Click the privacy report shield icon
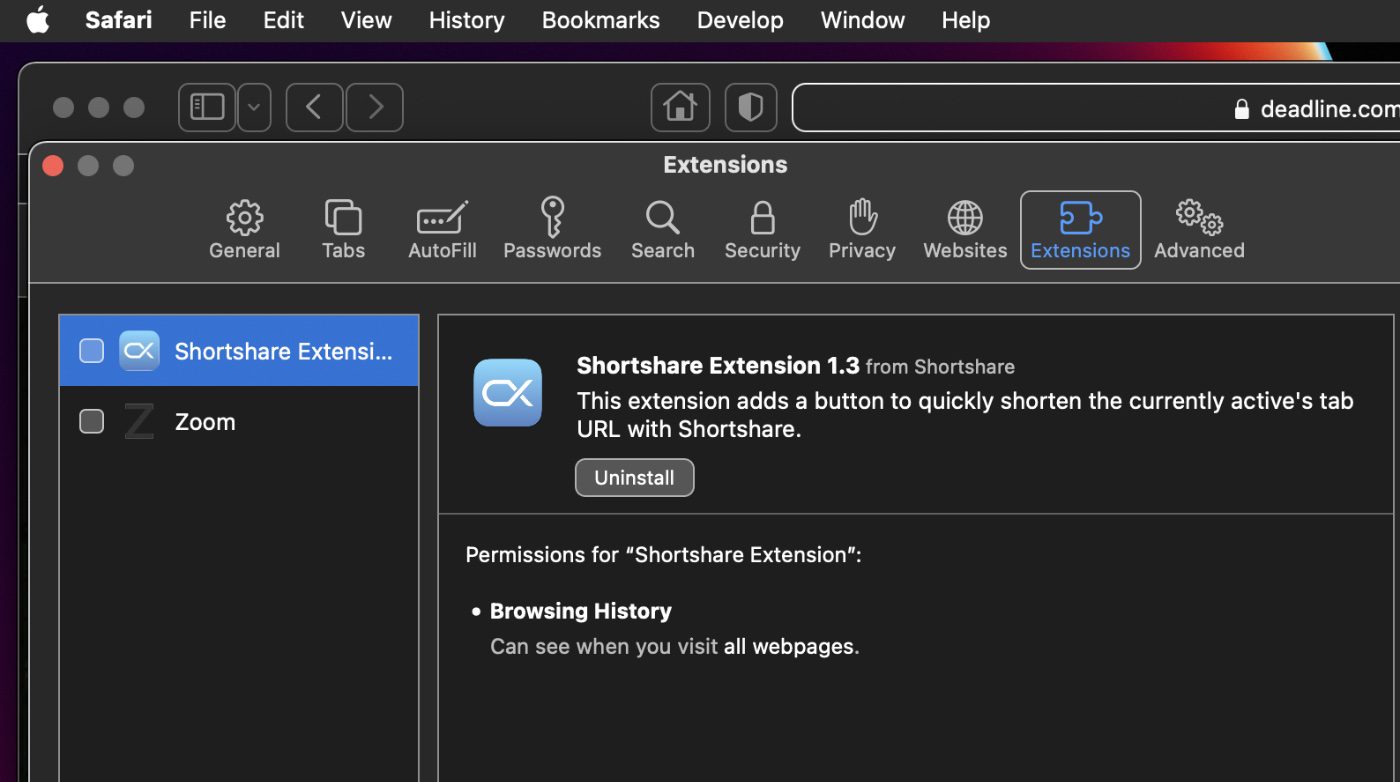This screenshot has height=782, width=1400. coord(750,107)
